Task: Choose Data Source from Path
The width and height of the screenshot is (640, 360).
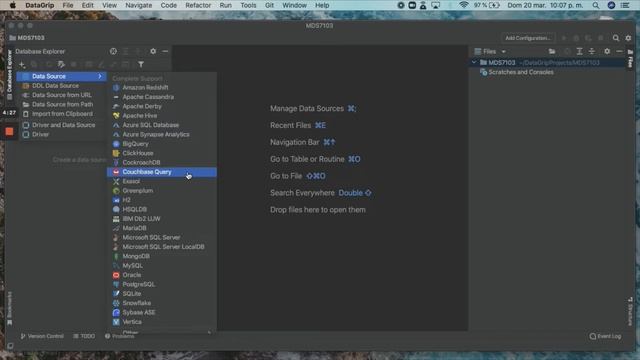Action: 62,104
